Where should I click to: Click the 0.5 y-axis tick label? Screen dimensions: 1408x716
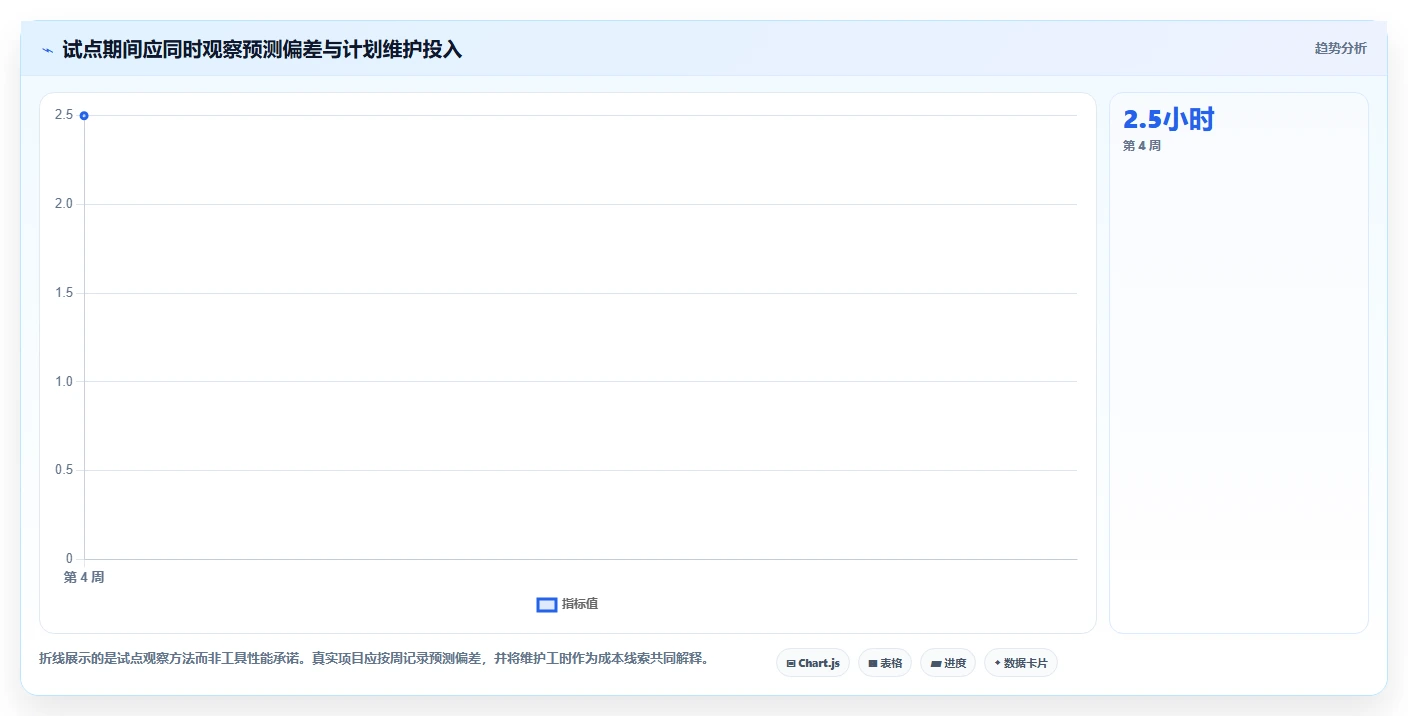(x=64, y=470)
